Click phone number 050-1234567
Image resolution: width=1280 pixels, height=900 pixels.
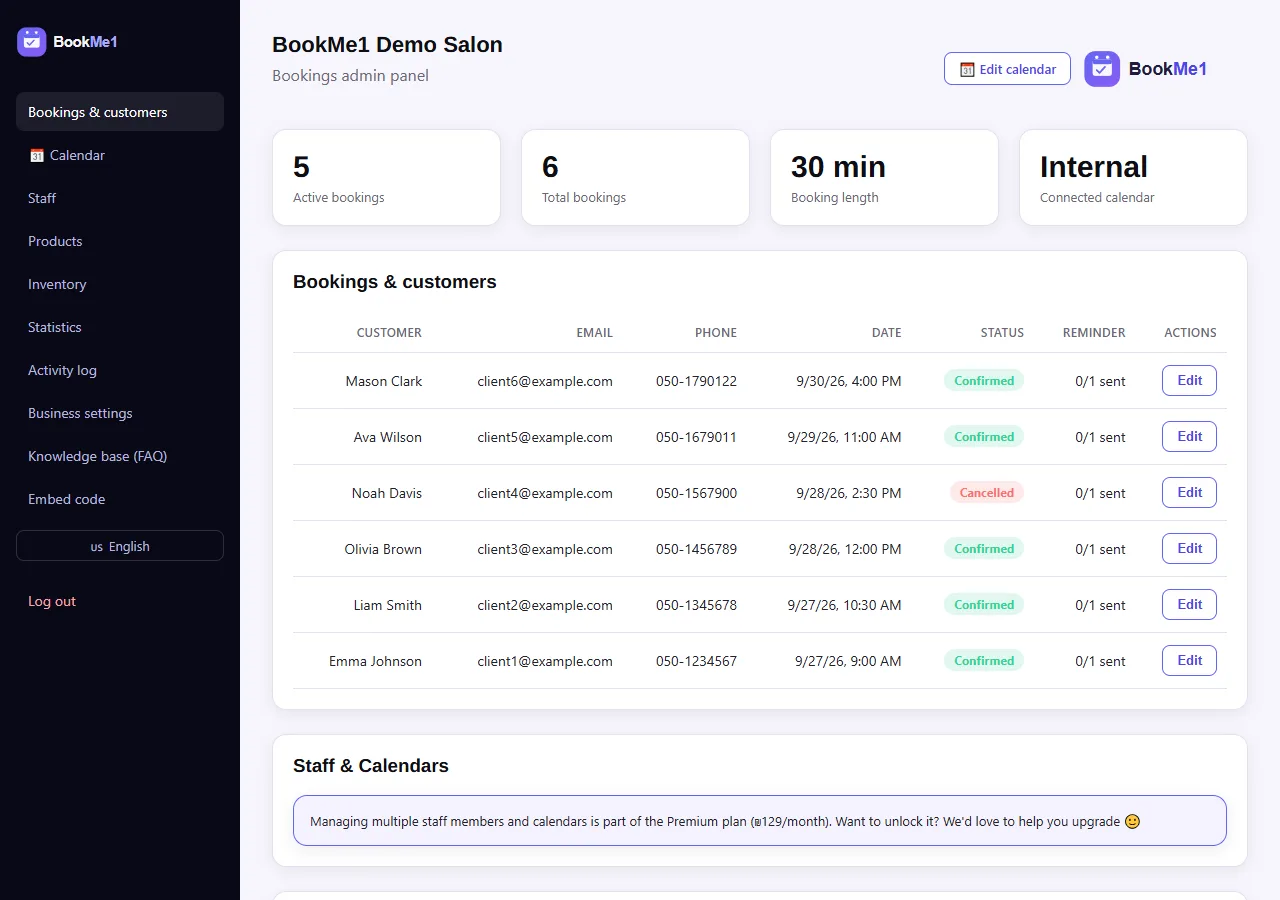[x=696, y=661]
